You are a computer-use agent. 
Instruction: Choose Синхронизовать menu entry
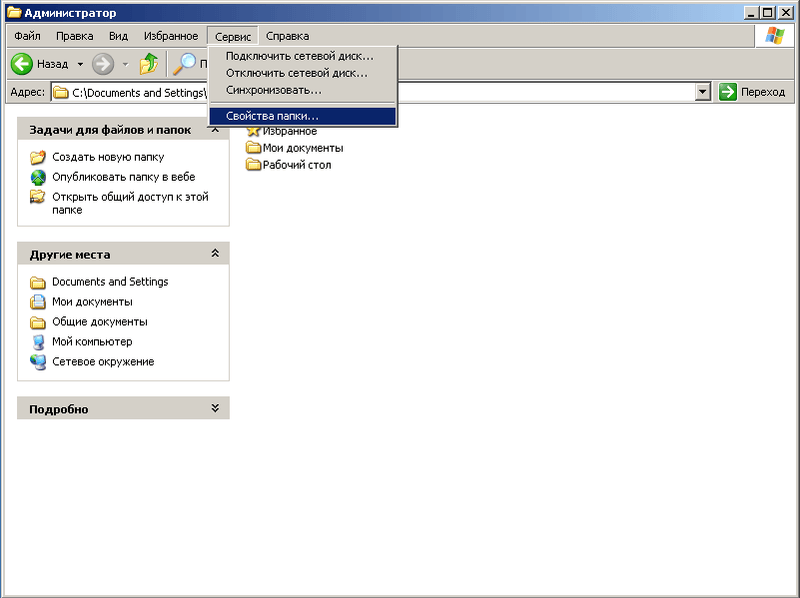coord(303,90)
